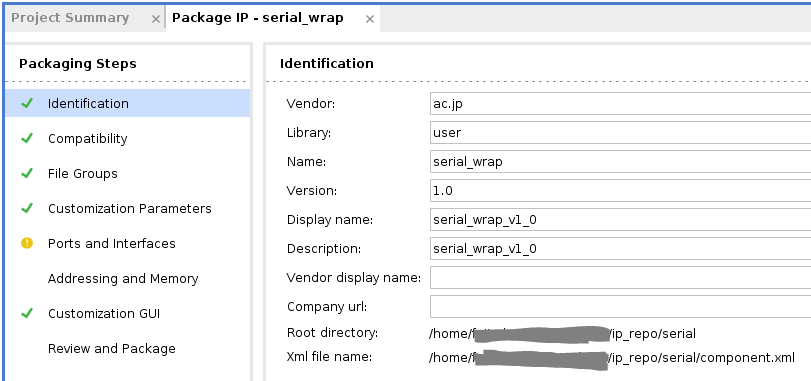Click the green checkmark next to File Groups

(x=27, y=173)
